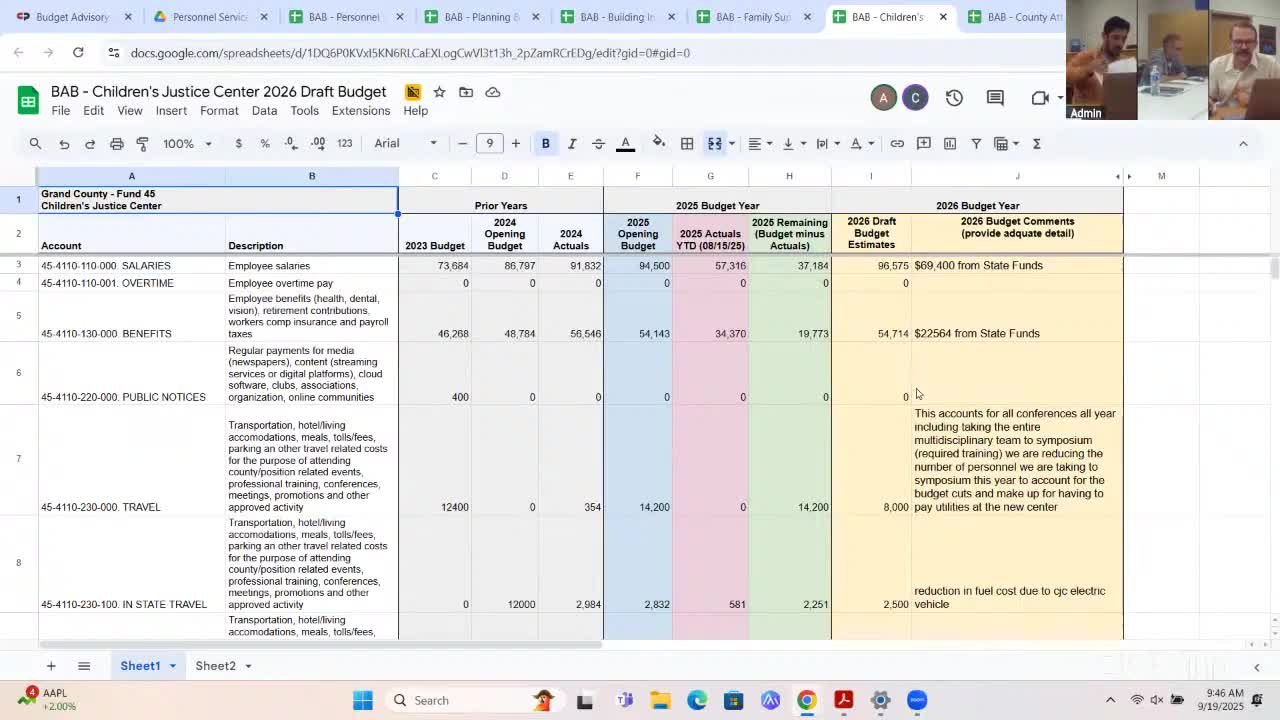The image size is (1280, 720).
Task: Toggle bold formatting in the toolbar
Action: coord(545,144)
